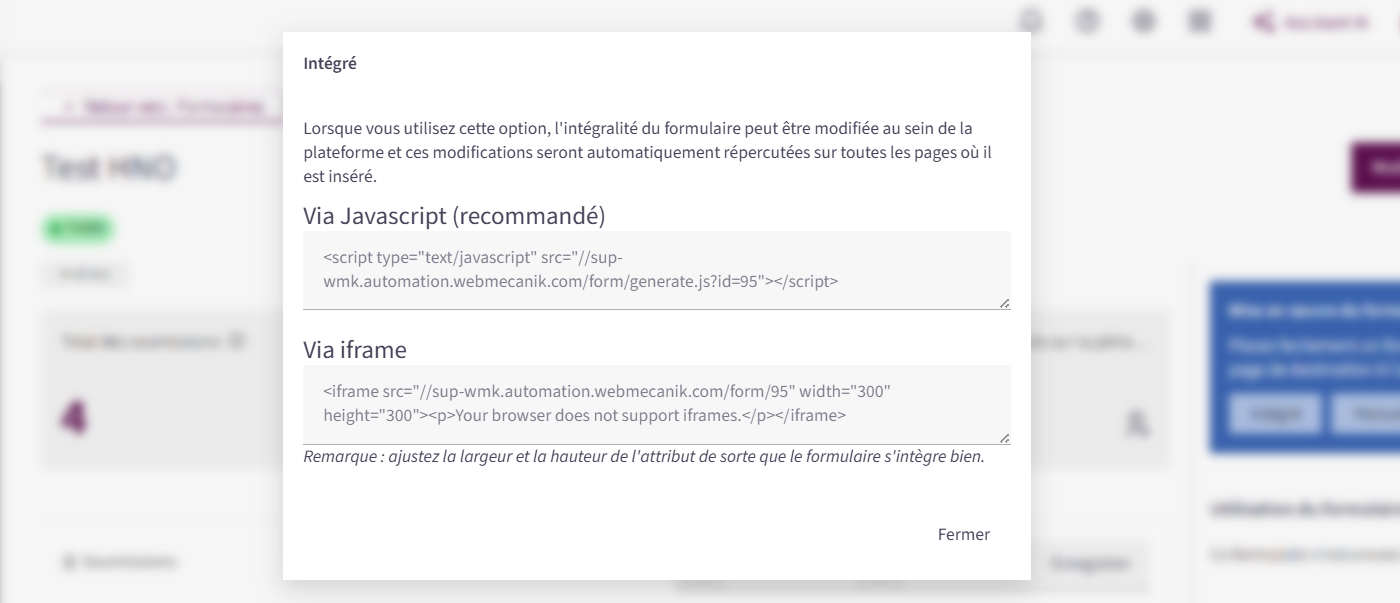The image size is (1400, 603).
Task: Click the resize grip of the Javascript code box
Action: (x=1004, y=303)
